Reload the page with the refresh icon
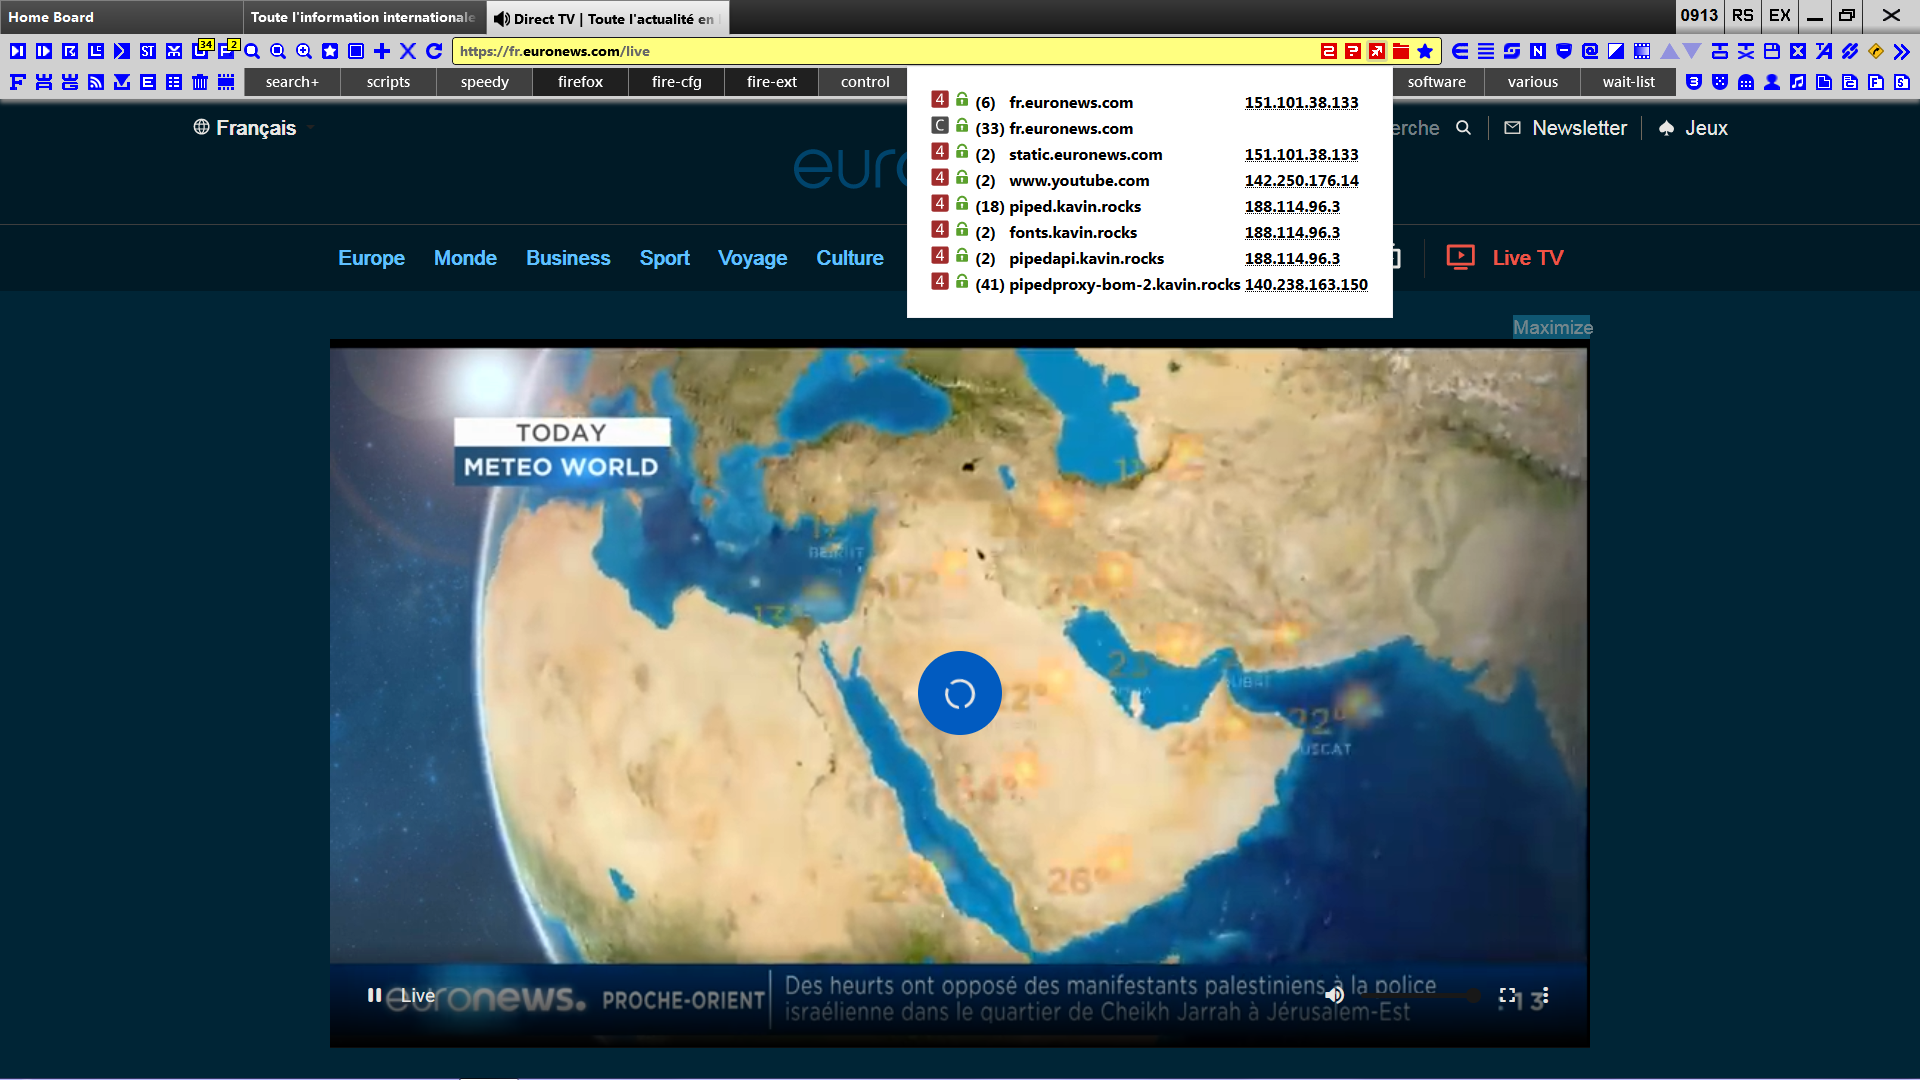The width and height of the screenshot is (1920, 1080). coord(434,51)
